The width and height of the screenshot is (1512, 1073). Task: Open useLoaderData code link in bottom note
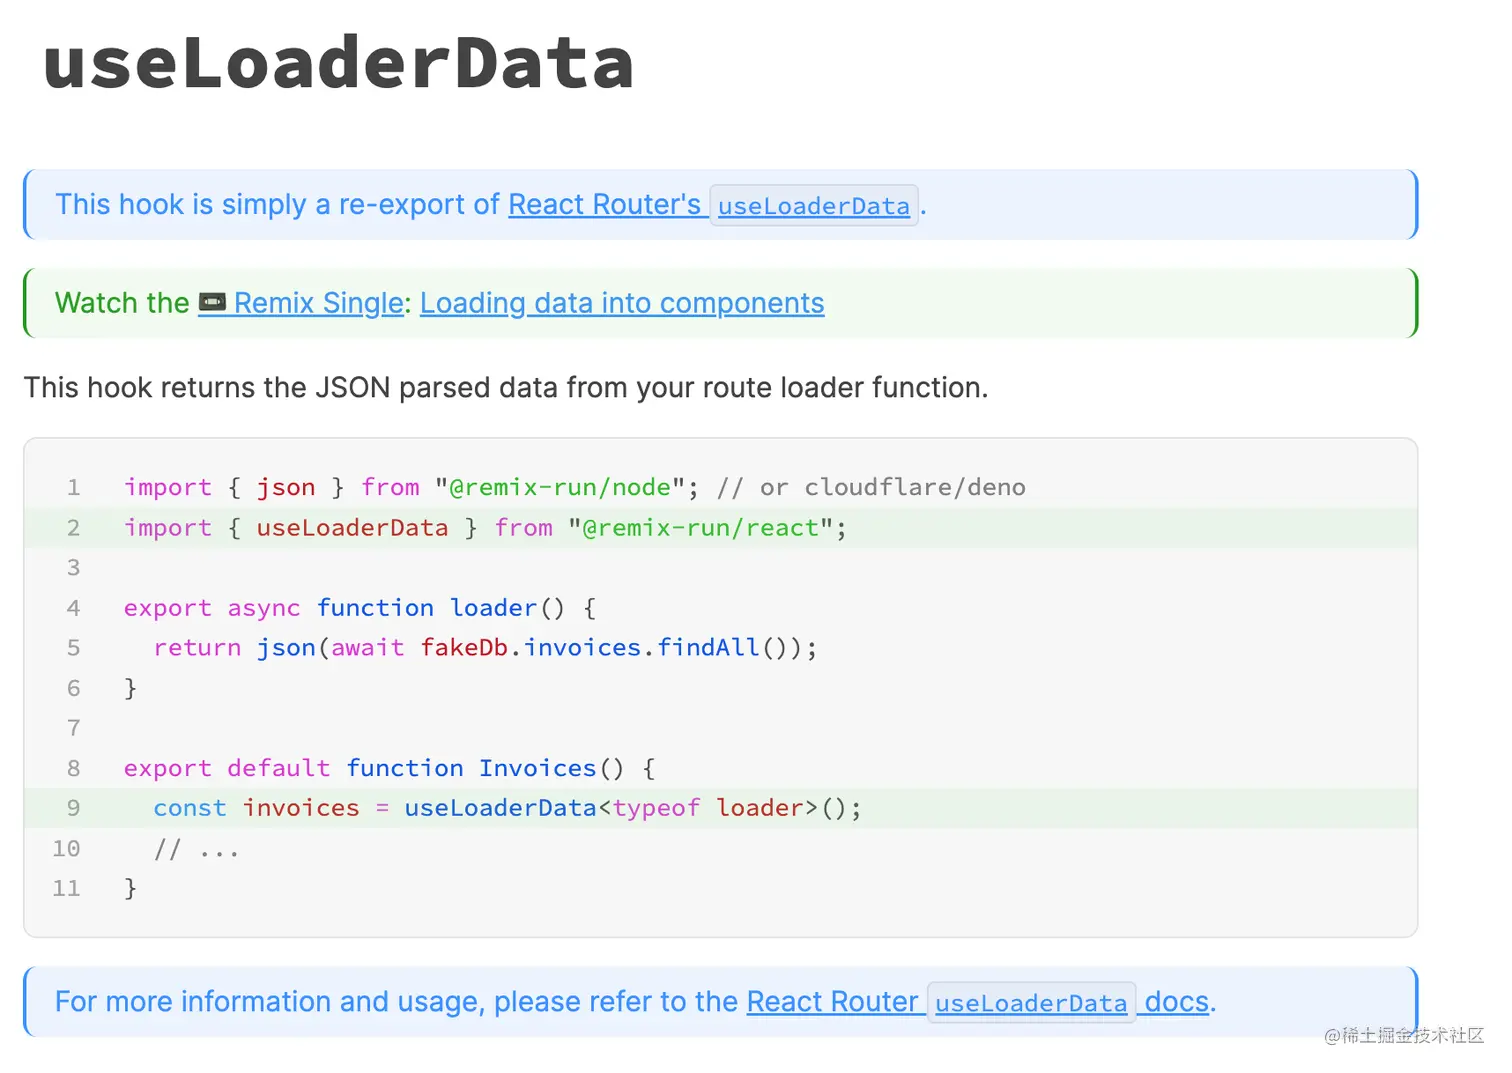click(x=1031, y=1003)
